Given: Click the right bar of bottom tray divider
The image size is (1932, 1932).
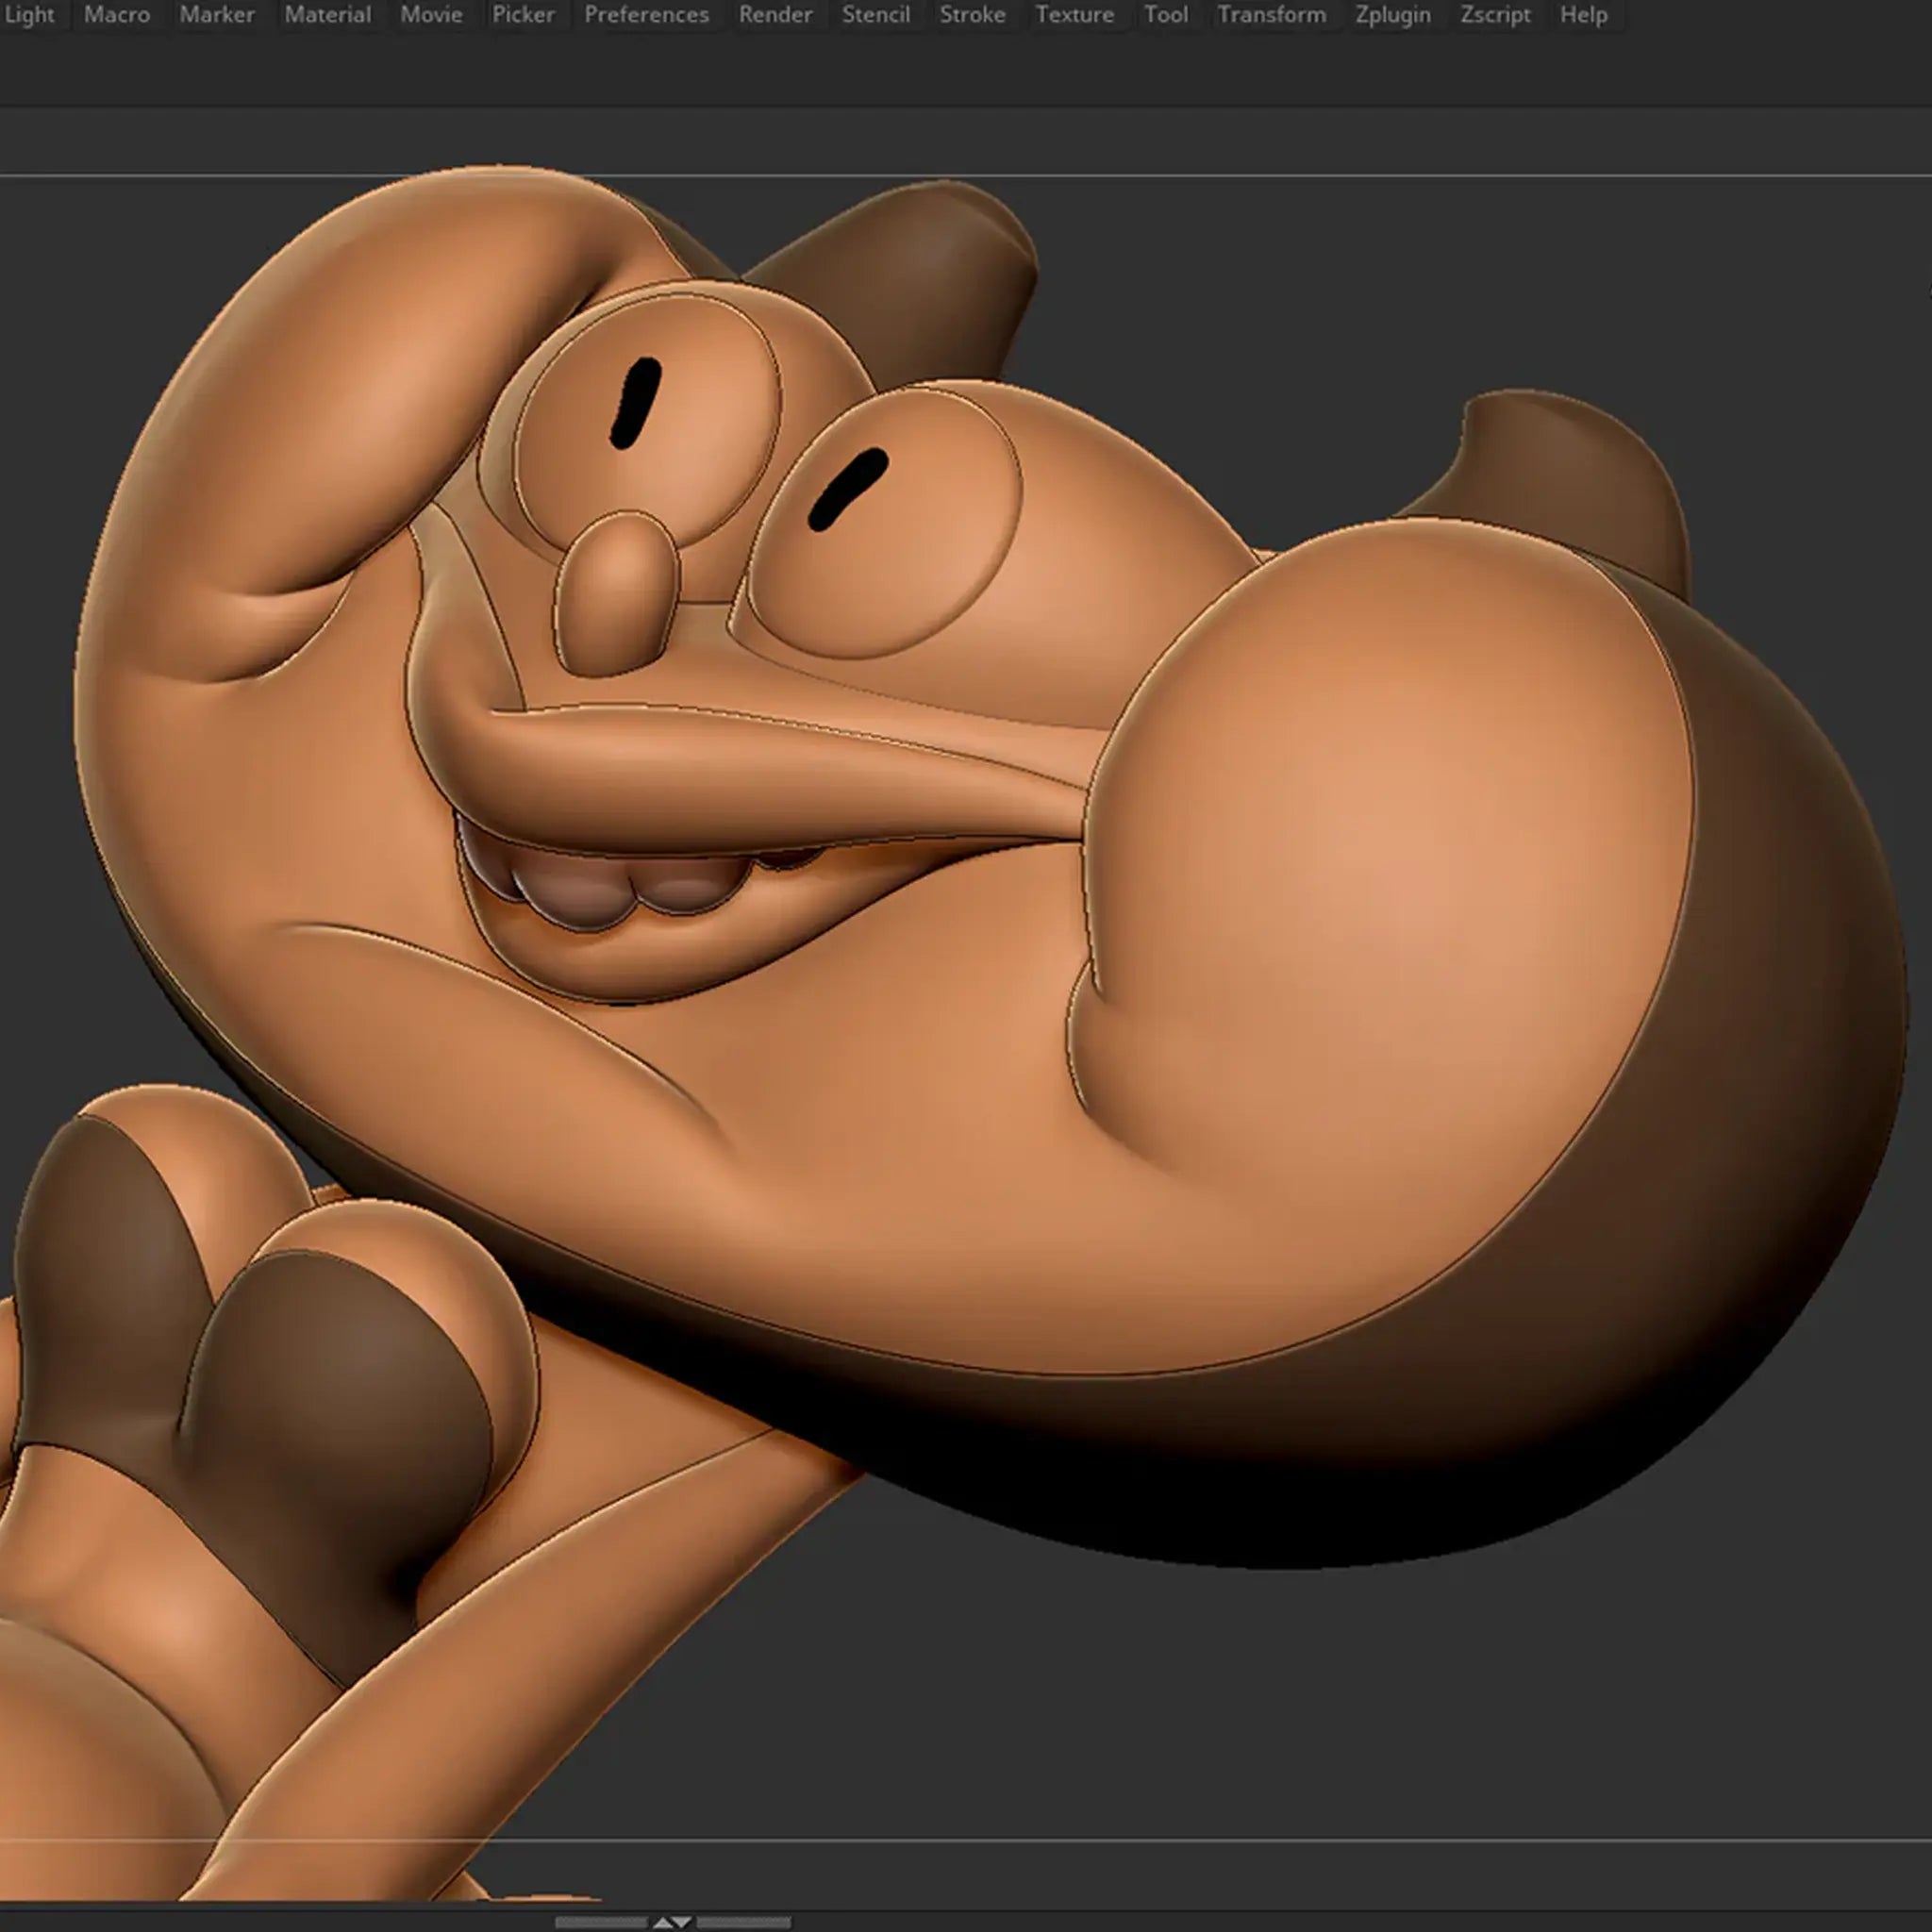Looking at the screenshot, I should pos(743,1922).
